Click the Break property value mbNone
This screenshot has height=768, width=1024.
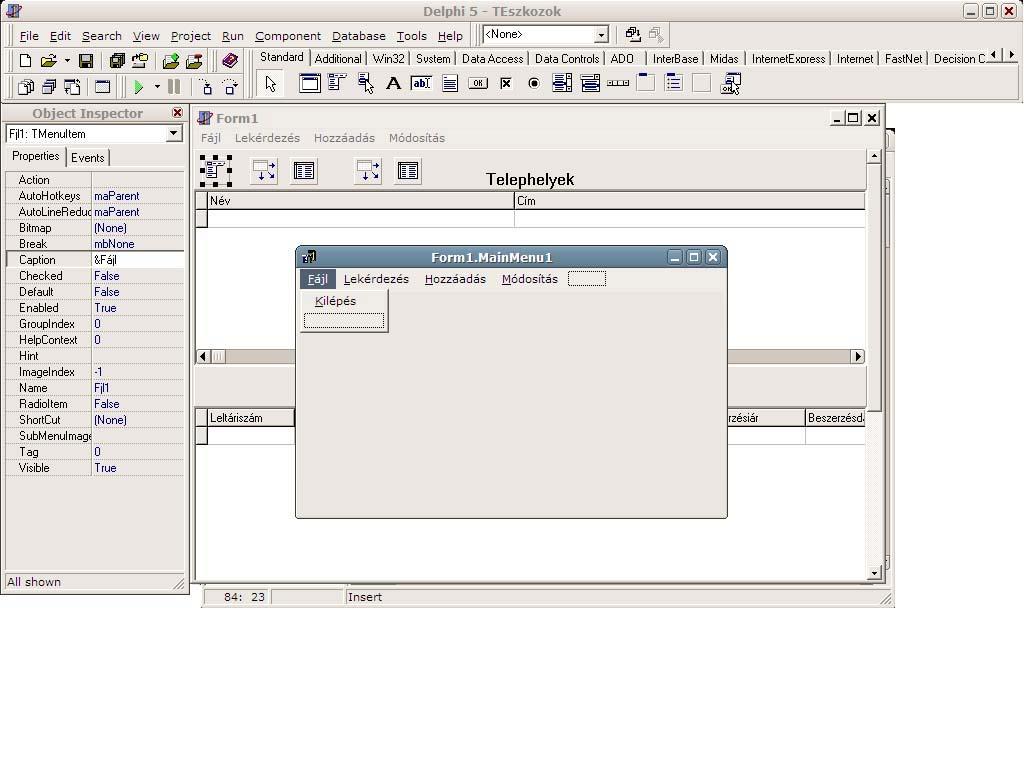coord(138,244)
